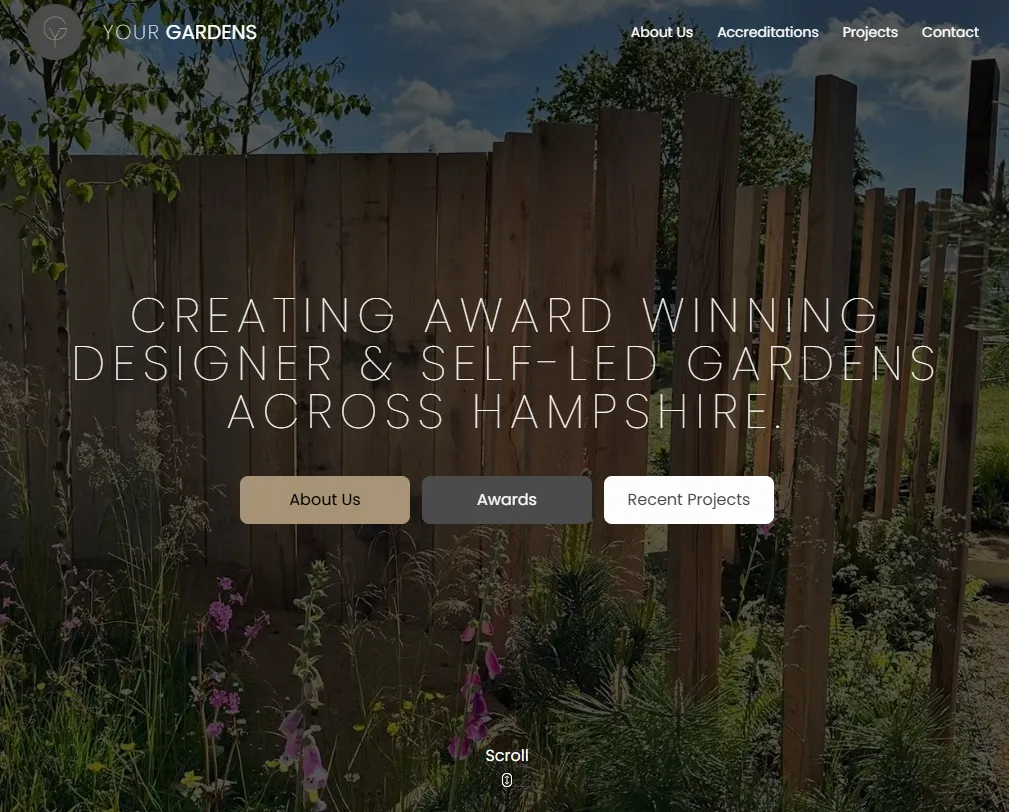
Task: Open Projects in the header menu
Action: tap(870, 32)
